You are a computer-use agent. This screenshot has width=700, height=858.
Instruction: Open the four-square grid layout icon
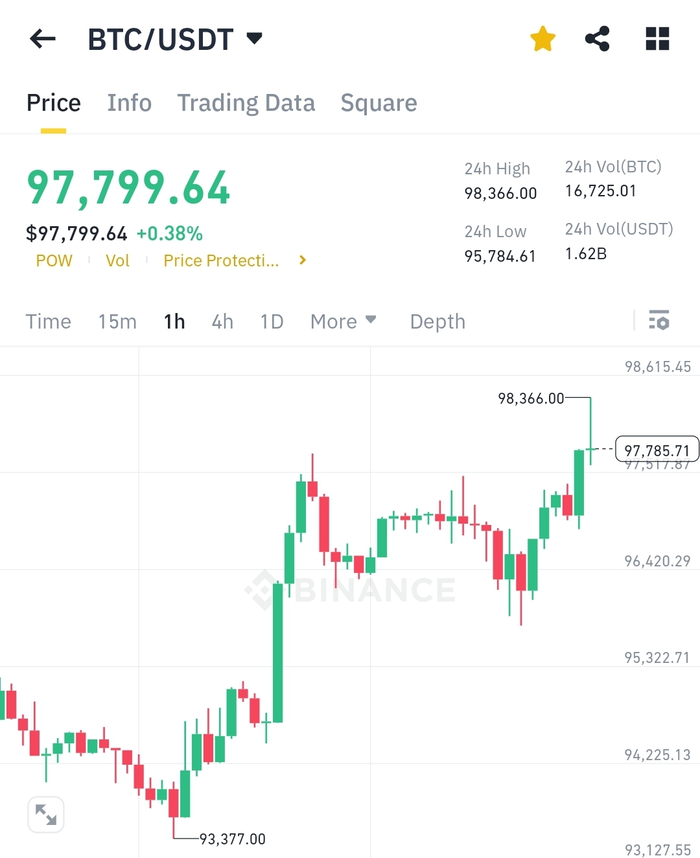tap(657, 39)
